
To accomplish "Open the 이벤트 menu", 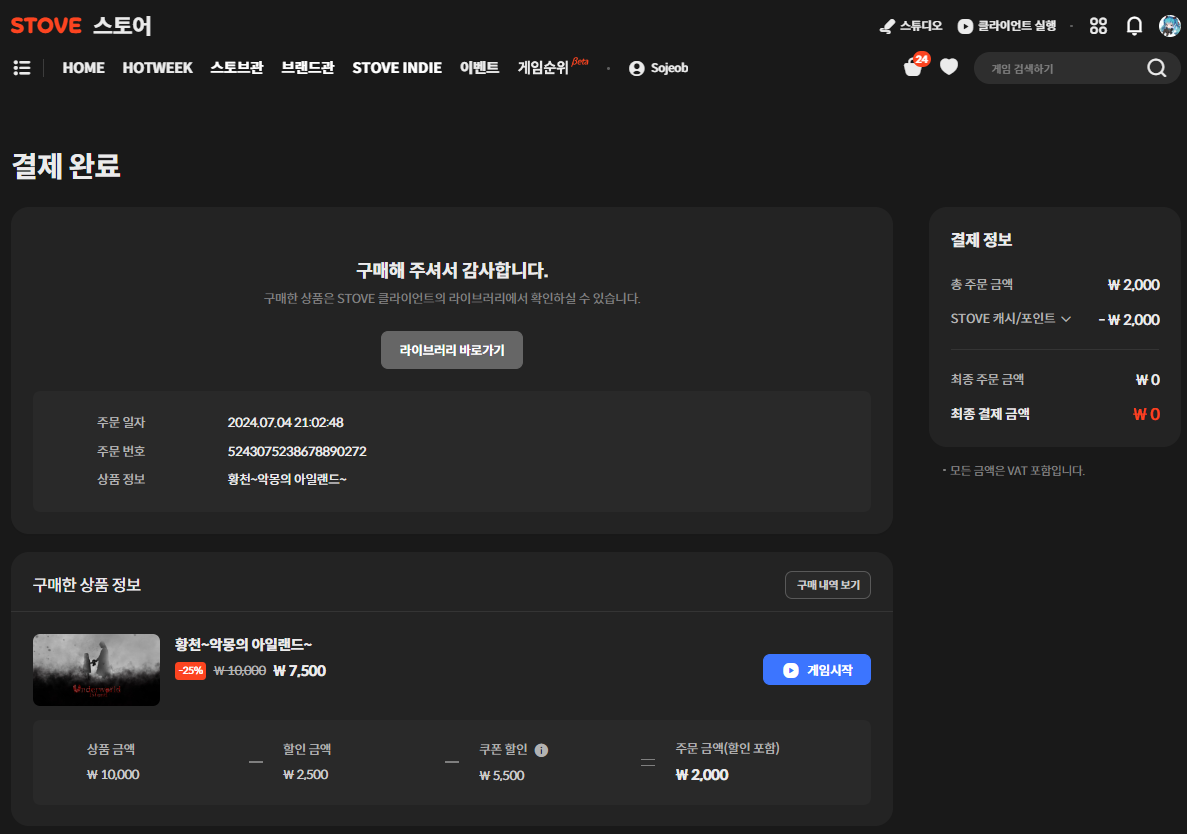I will coord(480,68).
